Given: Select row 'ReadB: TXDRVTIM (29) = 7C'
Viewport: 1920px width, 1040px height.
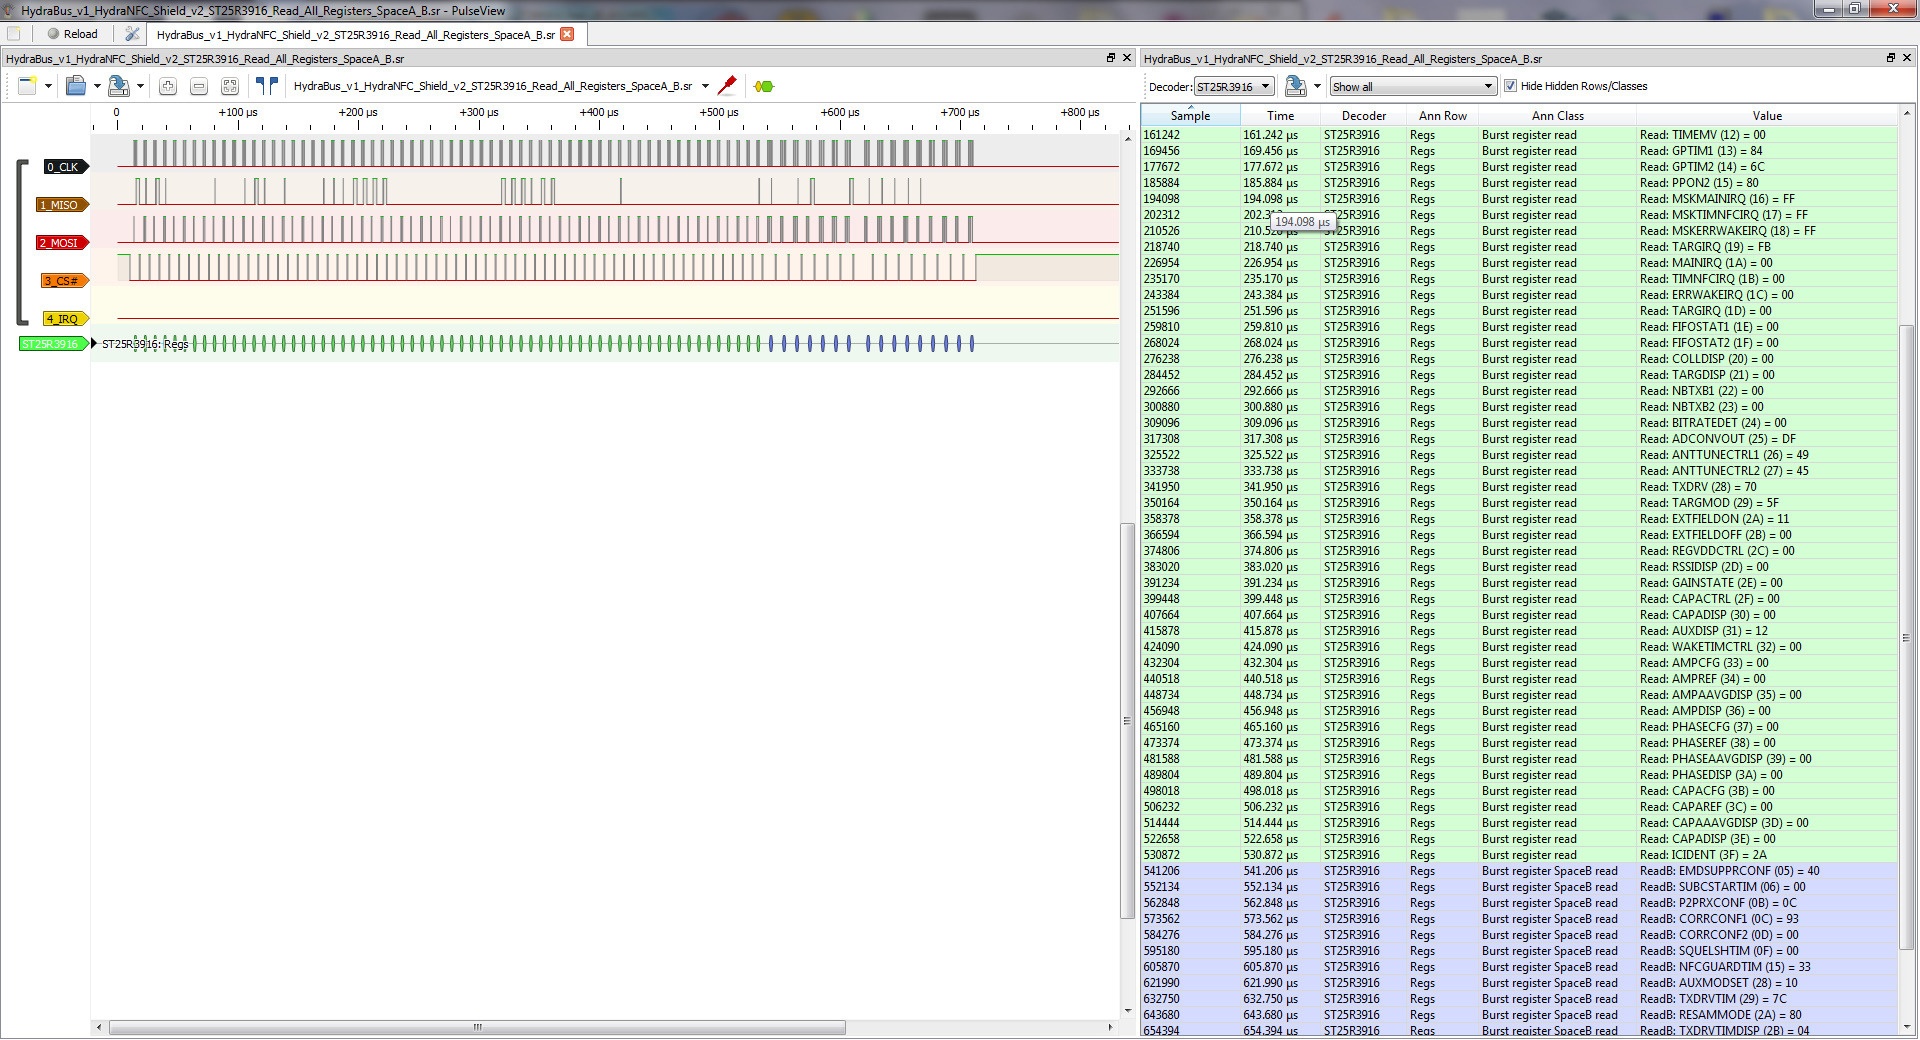Looking at the screenshot, I should point(1519,999).
